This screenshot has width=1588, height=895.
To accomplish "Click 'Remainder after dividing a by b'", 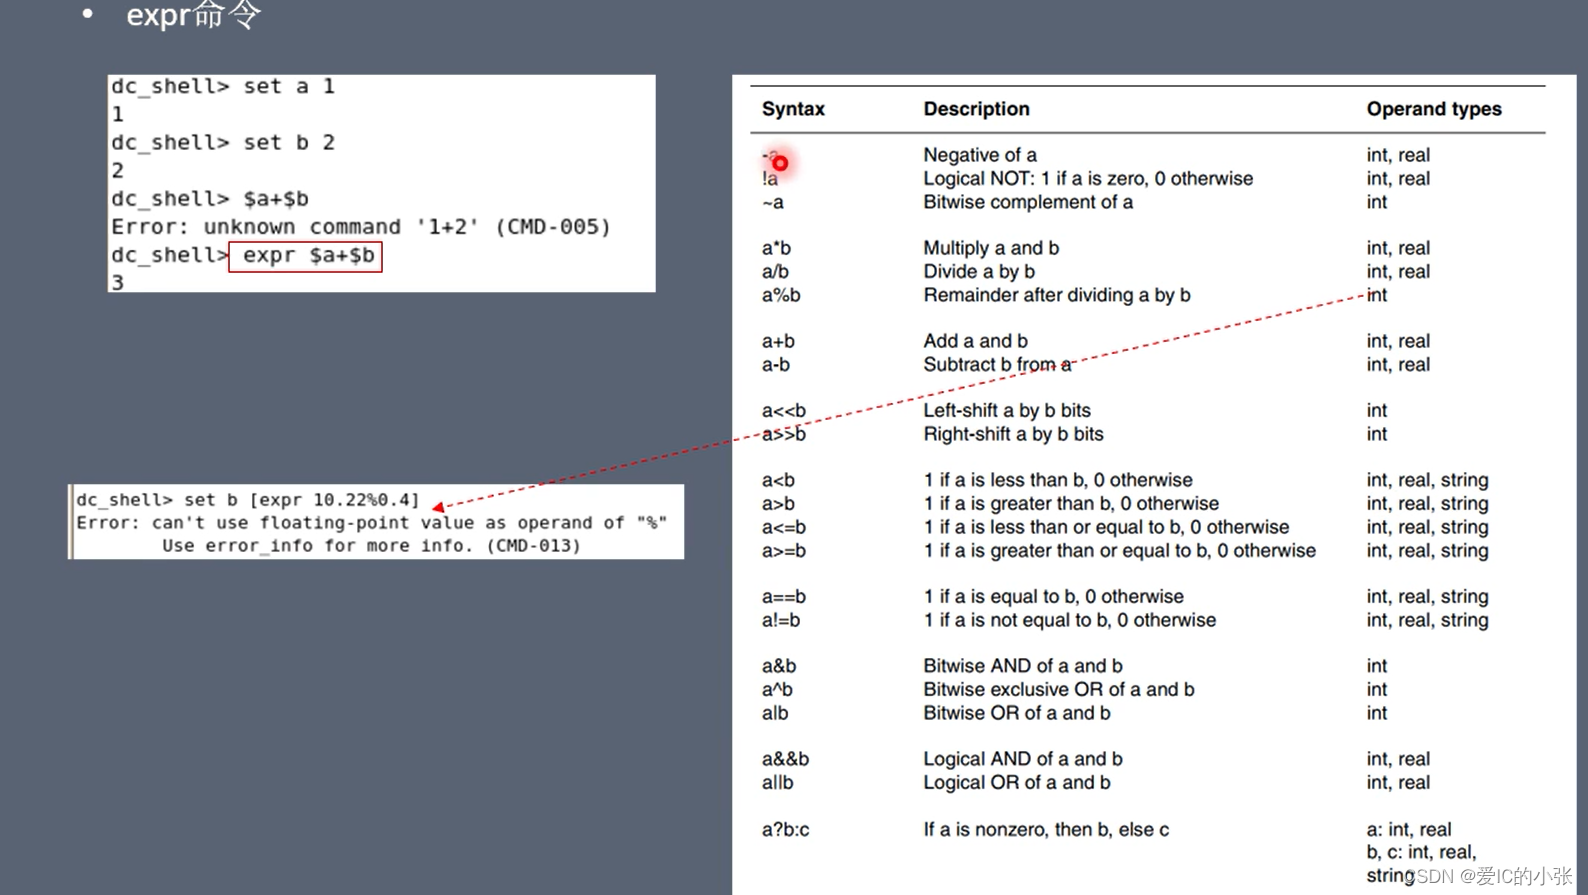I will coord(1057,296).
